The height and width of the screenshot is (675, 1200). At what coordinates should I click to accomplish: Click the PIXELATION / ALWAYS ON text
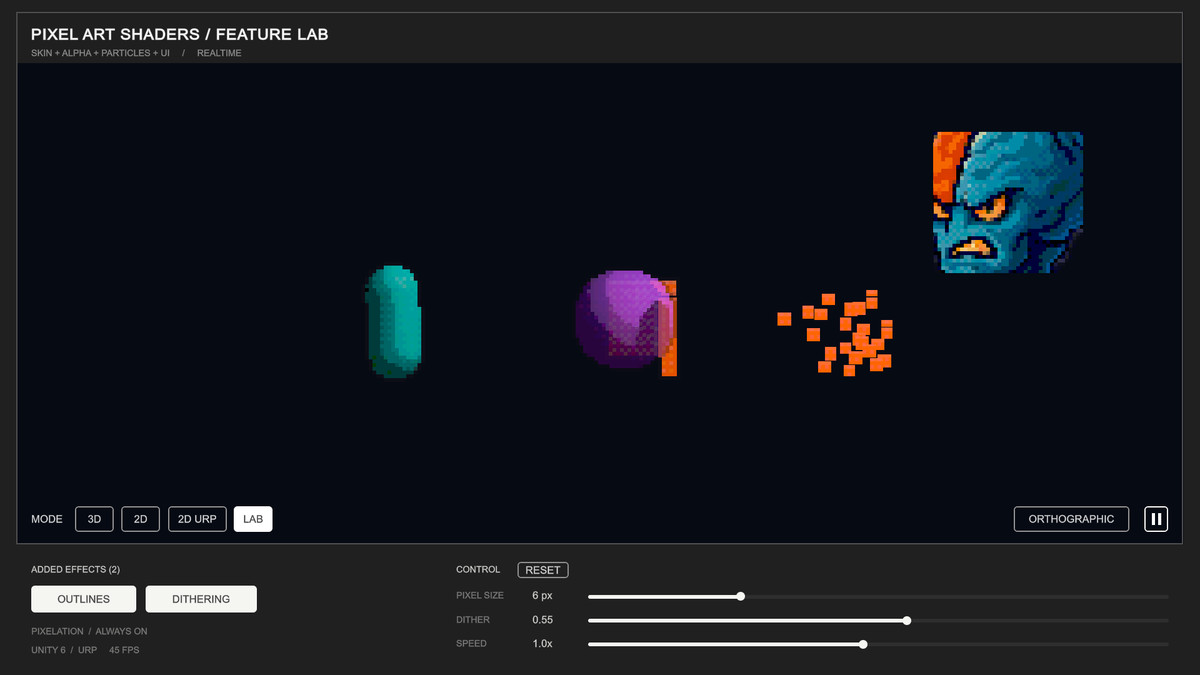89,632
